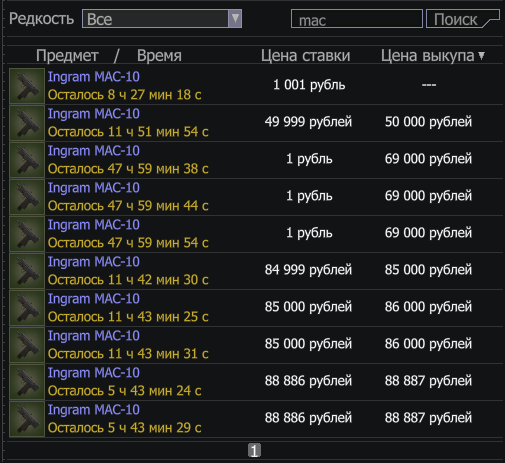Select the 50 000 рублей buyout price
Image resolution: width=505 pixels, height=463 pixels.
point(428,122)
